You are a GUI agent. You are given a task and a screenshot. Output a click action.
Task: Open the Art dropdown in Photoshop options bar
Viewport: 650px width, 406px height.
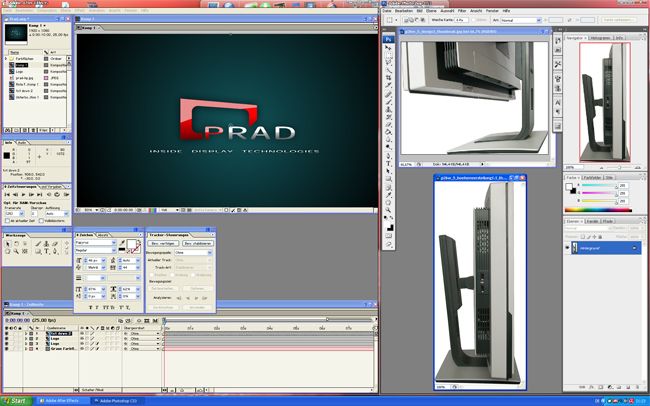point(521,20)
